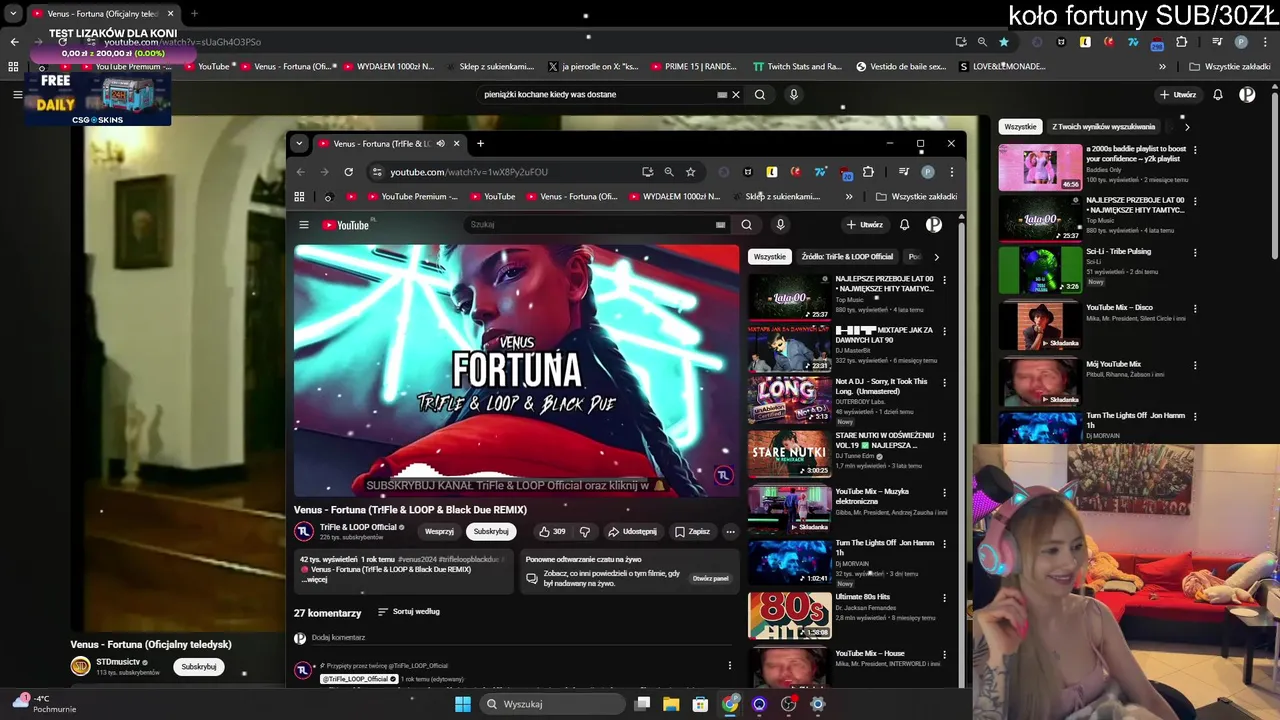
Task: Open more actions ellipsis under video
Action: [730, 532]
